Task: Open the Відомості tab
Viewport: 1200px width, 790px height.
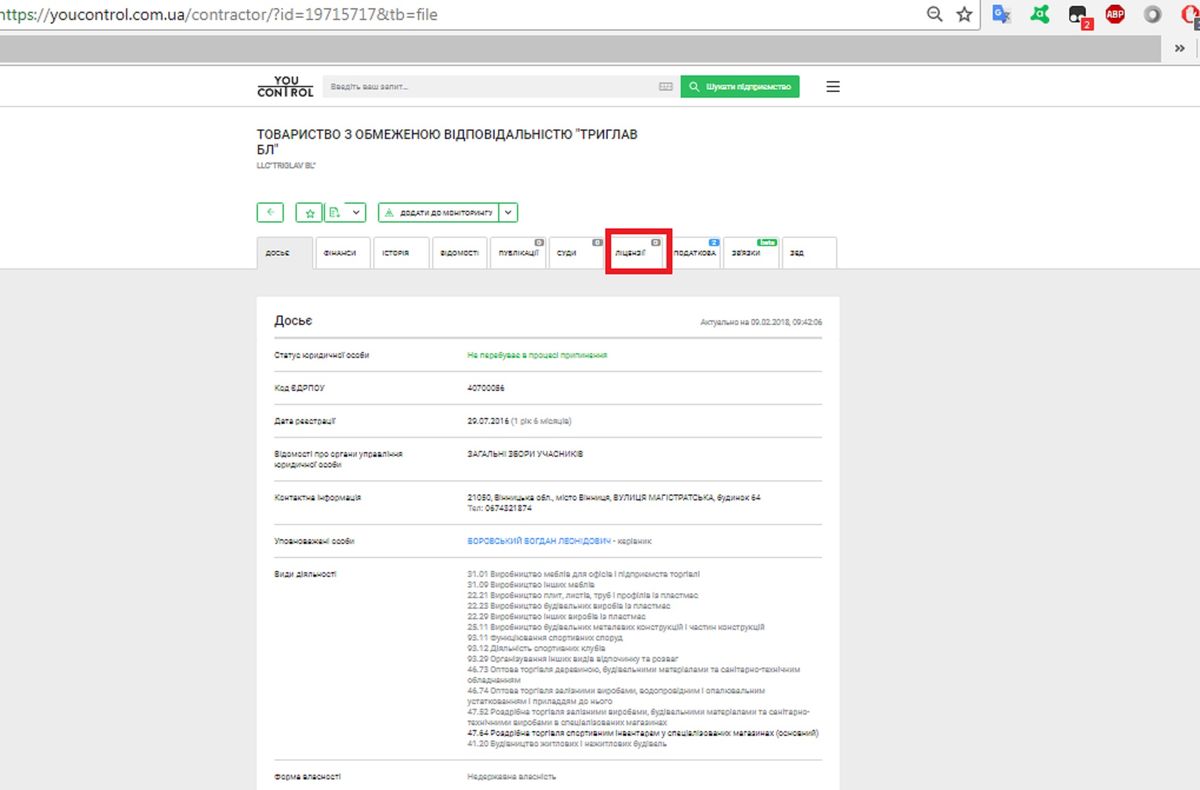Action: click(x=460, y=253)
